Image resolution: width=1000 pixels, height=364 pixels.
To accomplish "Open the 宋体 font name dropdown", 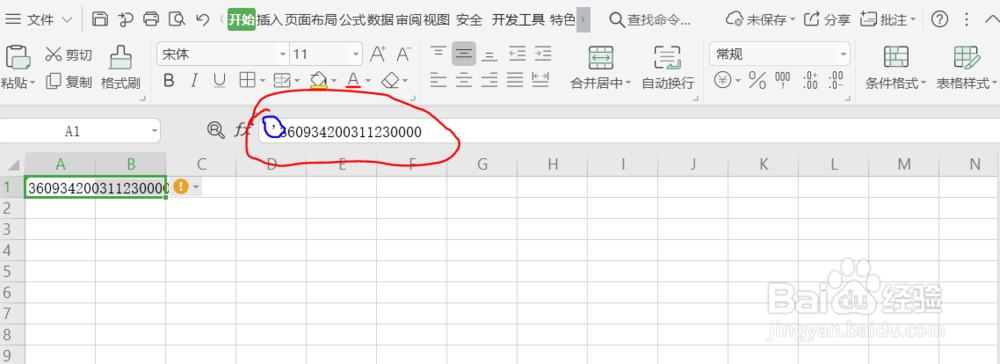I will coord(283,54).
